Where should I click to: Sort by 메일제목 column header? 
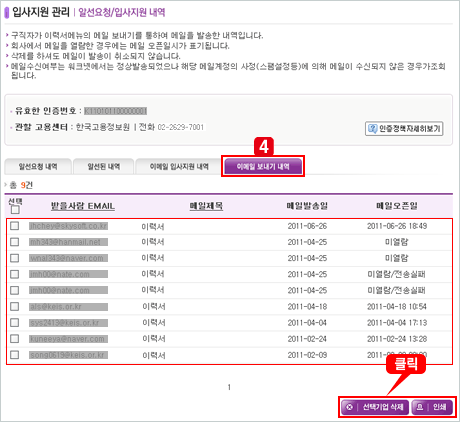[x=206, y=206]
